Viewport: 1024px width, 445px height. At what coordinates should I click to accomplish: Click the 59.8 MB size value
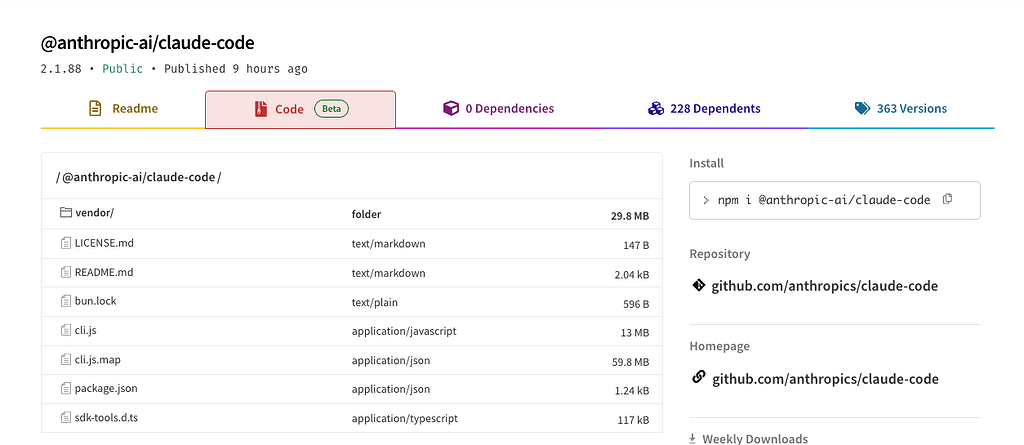pos(630,361)
